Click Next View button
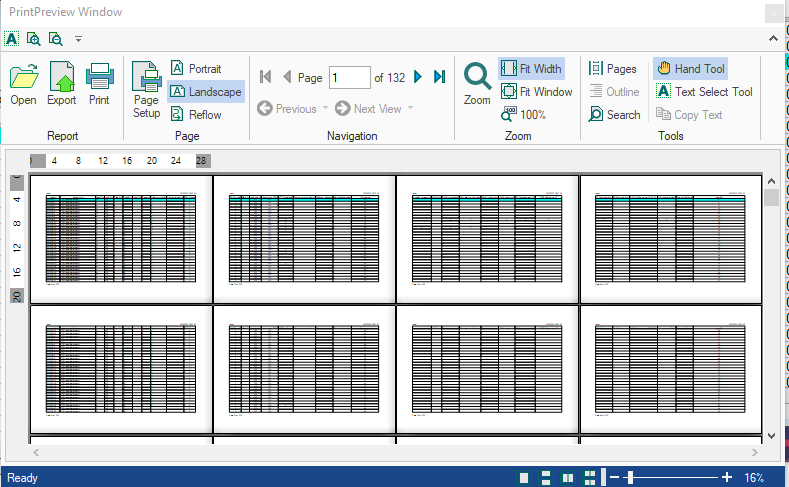 point(369,109)
